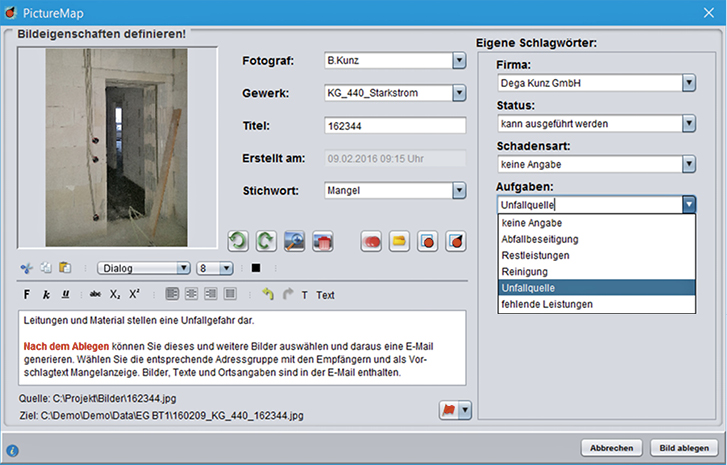Image resolution: width=727 pixels, height=465 pixels.
Task: Select highlighted 'Unfallquelle' list entry
Action: click(597, 288)
